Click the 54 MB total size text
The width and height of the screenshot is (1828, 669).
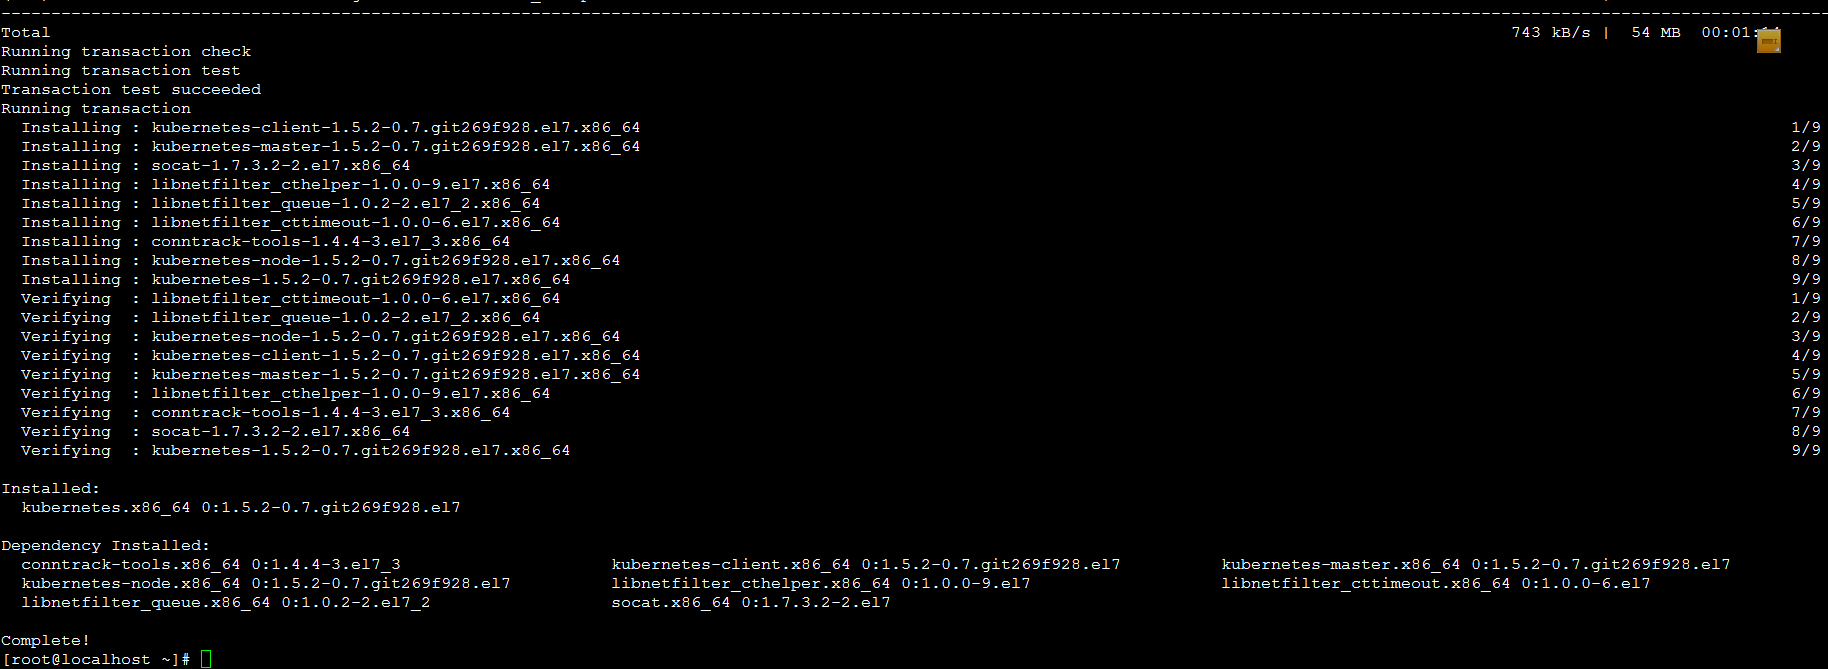(x=1655, y=32)
